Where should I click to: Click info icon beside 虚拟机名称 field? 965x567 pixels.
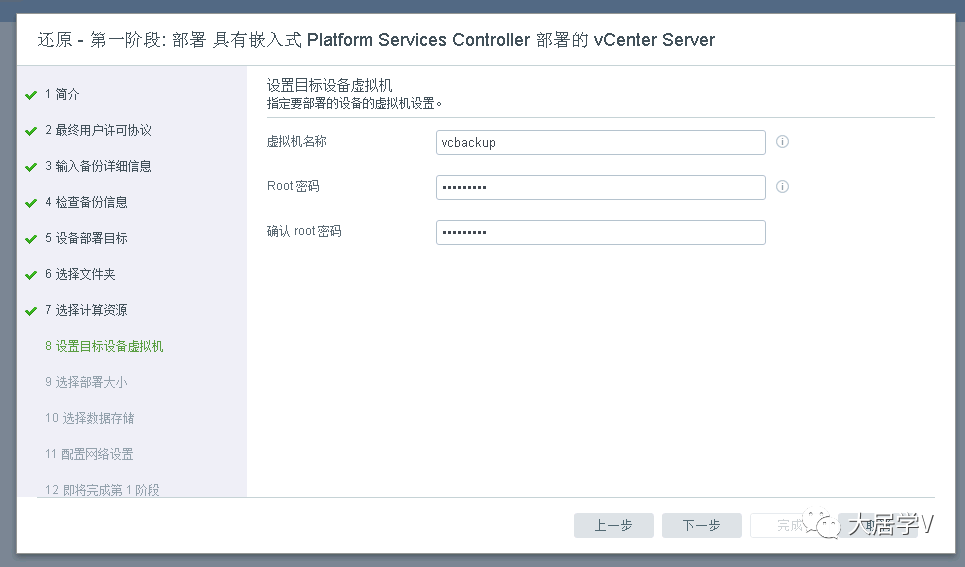(x=783, y=142)
